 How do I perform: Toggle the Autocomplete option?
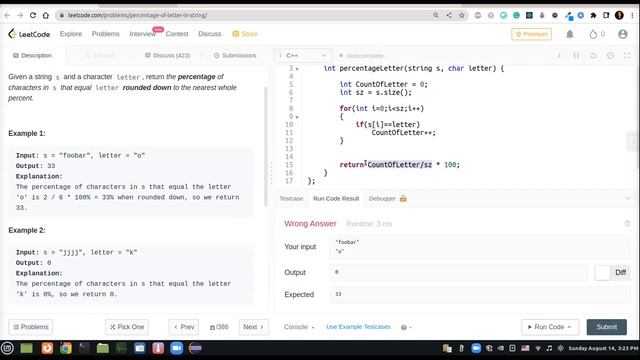362,56
